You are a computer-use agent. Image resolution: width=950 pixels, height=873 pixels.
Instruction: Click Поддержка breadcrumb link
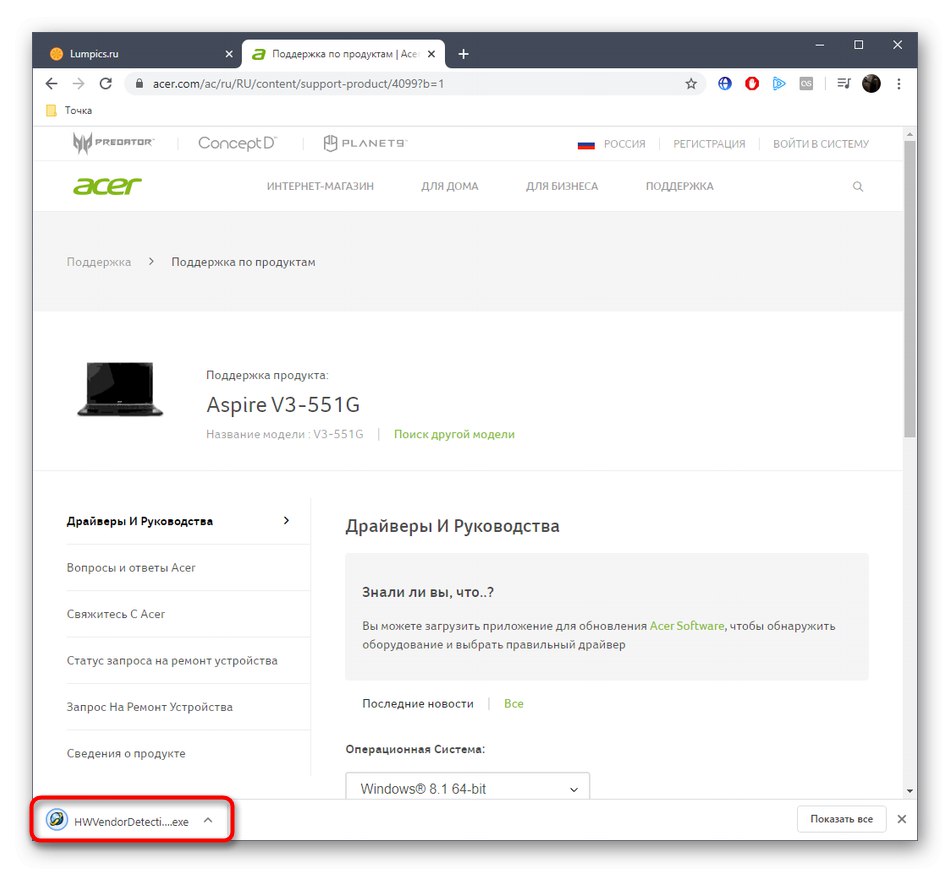coord(99,262)
